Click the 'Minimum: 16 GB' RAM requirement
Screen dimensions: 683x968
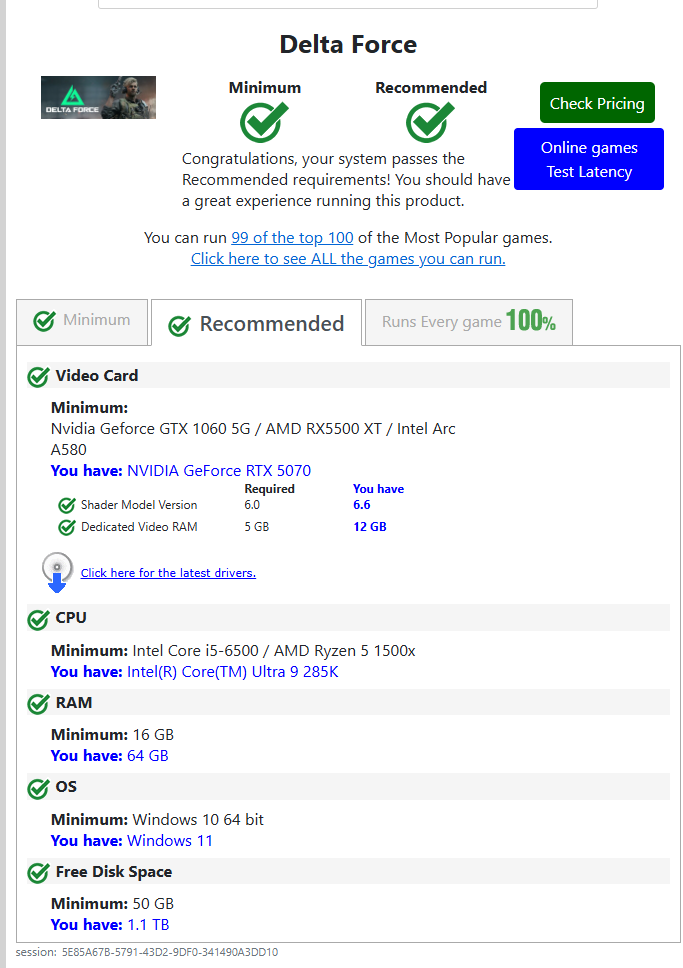click(112, 735)
